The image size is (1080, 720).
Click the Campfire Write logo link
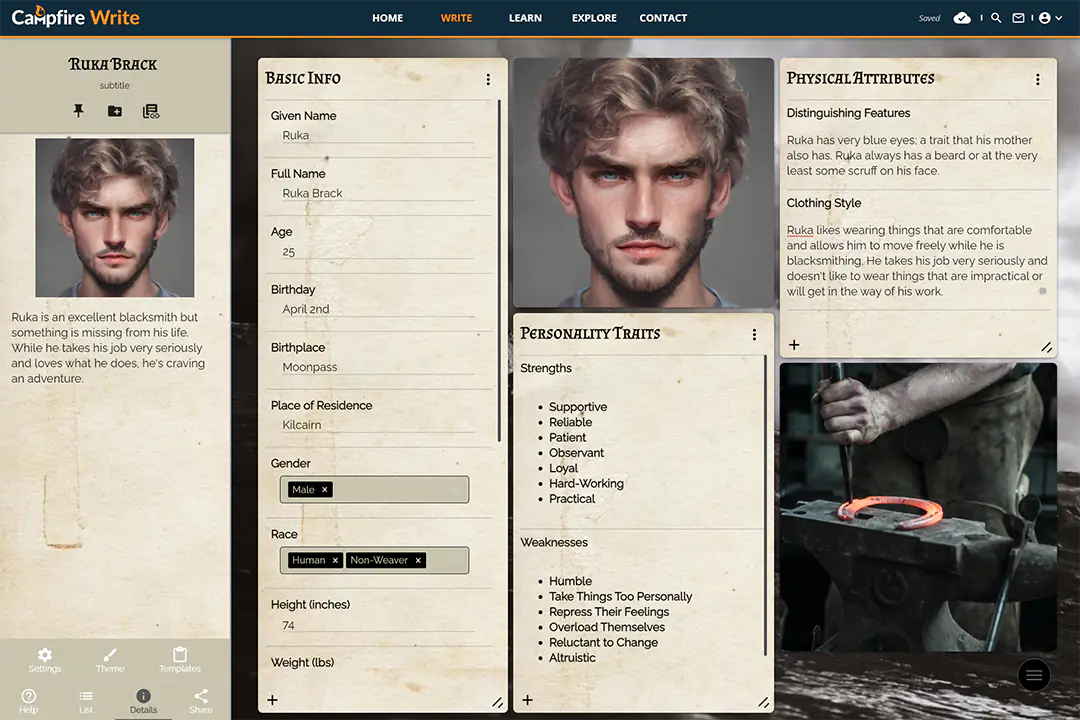76,18
